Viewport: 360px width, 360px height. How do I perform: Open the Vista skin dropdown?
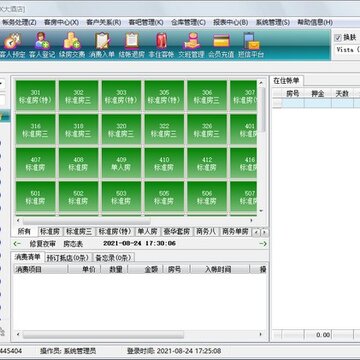(347, 49)
